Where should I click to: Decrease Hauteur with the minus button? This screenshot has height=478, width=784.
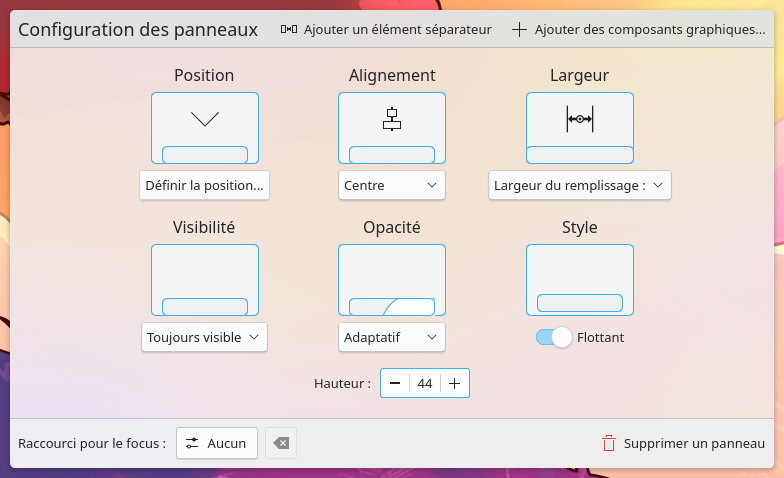(395, 383)
